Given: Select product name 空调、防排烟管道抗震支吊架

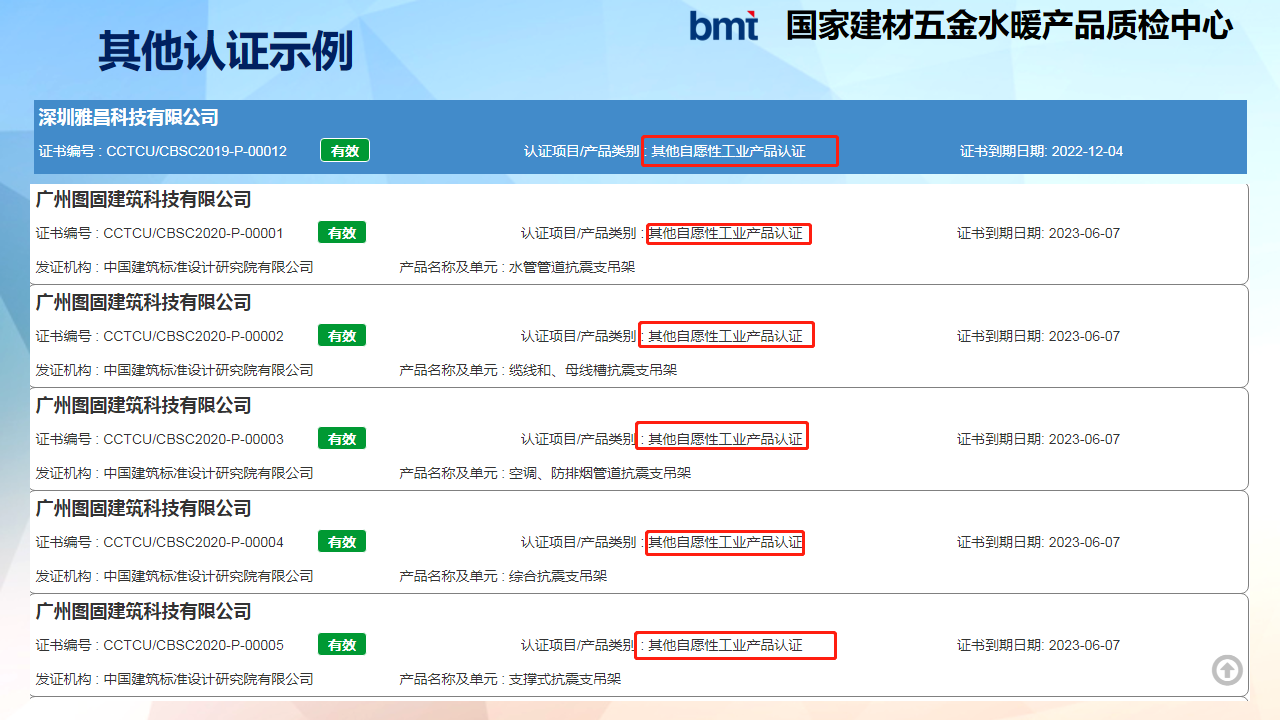Looking at the screenshot, I should 600,473.
